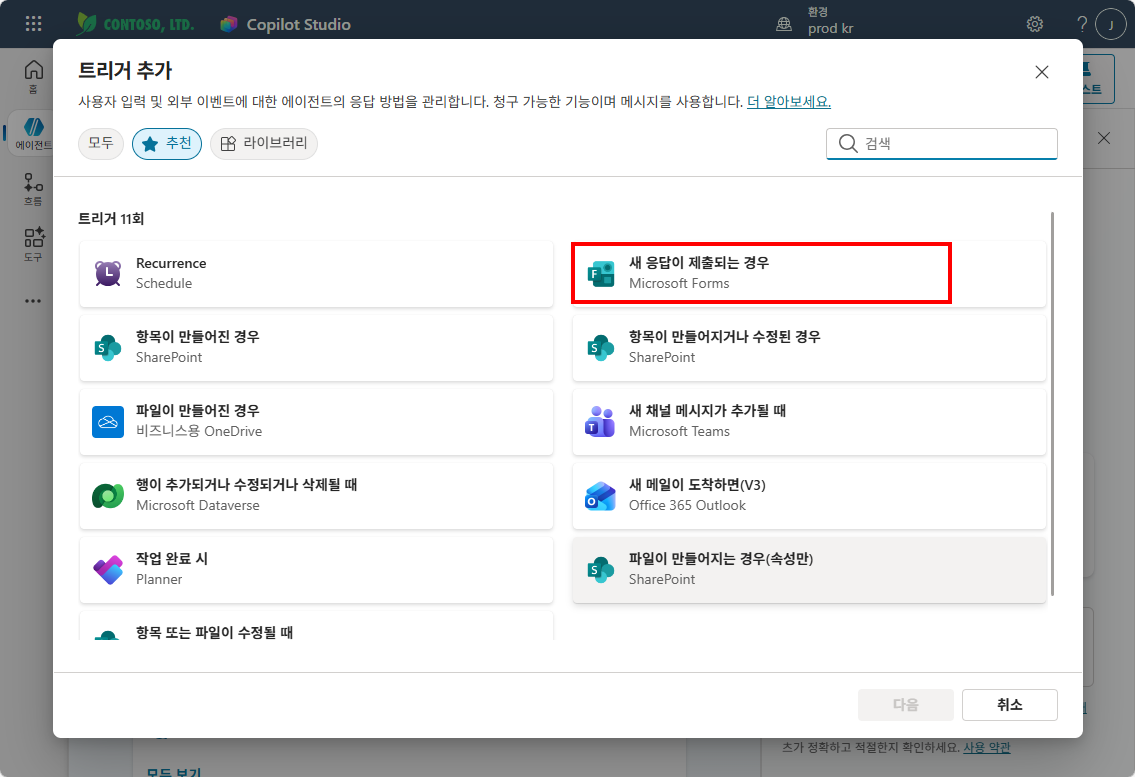
Task: Open the settings gear icon
Action: [x=1035, y=24]
